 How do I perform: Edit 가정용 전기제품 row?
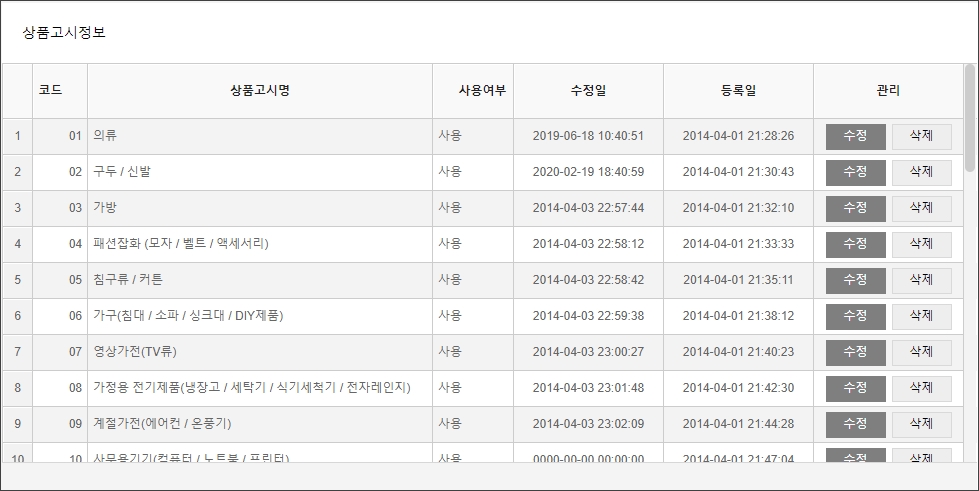855,388
